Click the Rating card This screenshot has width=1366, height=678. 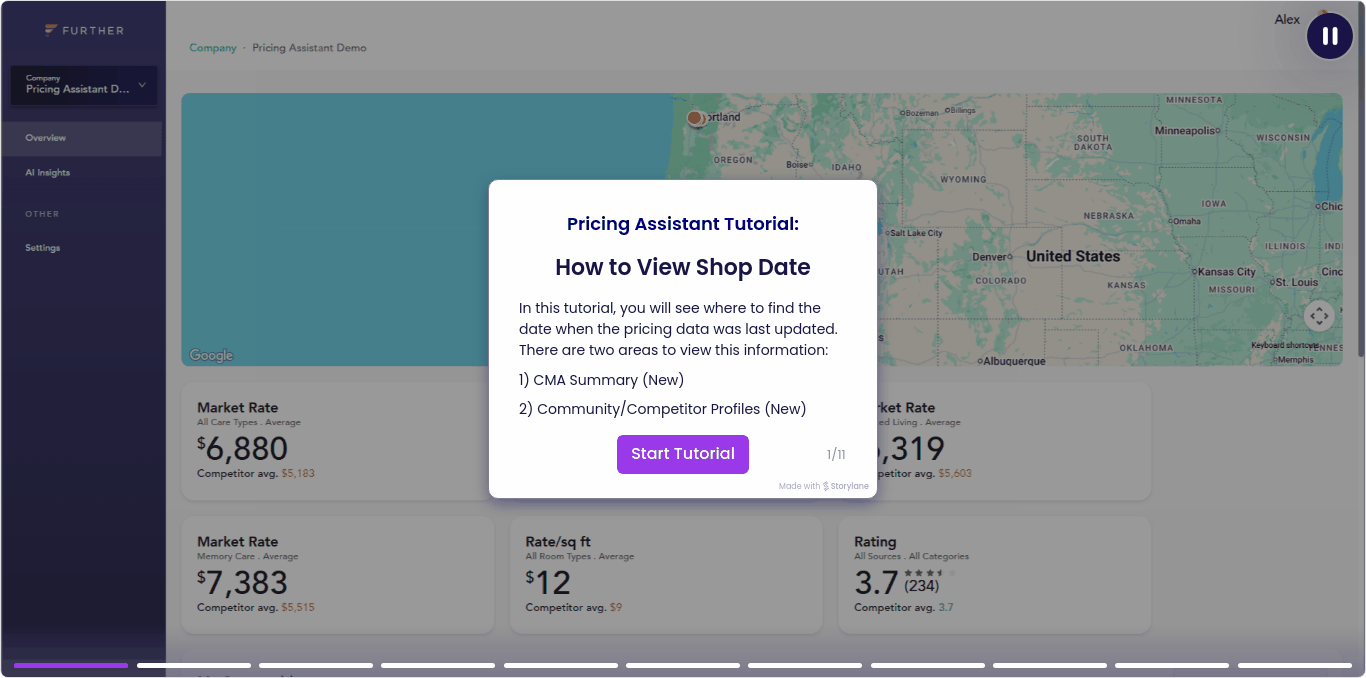click(994, 574)
